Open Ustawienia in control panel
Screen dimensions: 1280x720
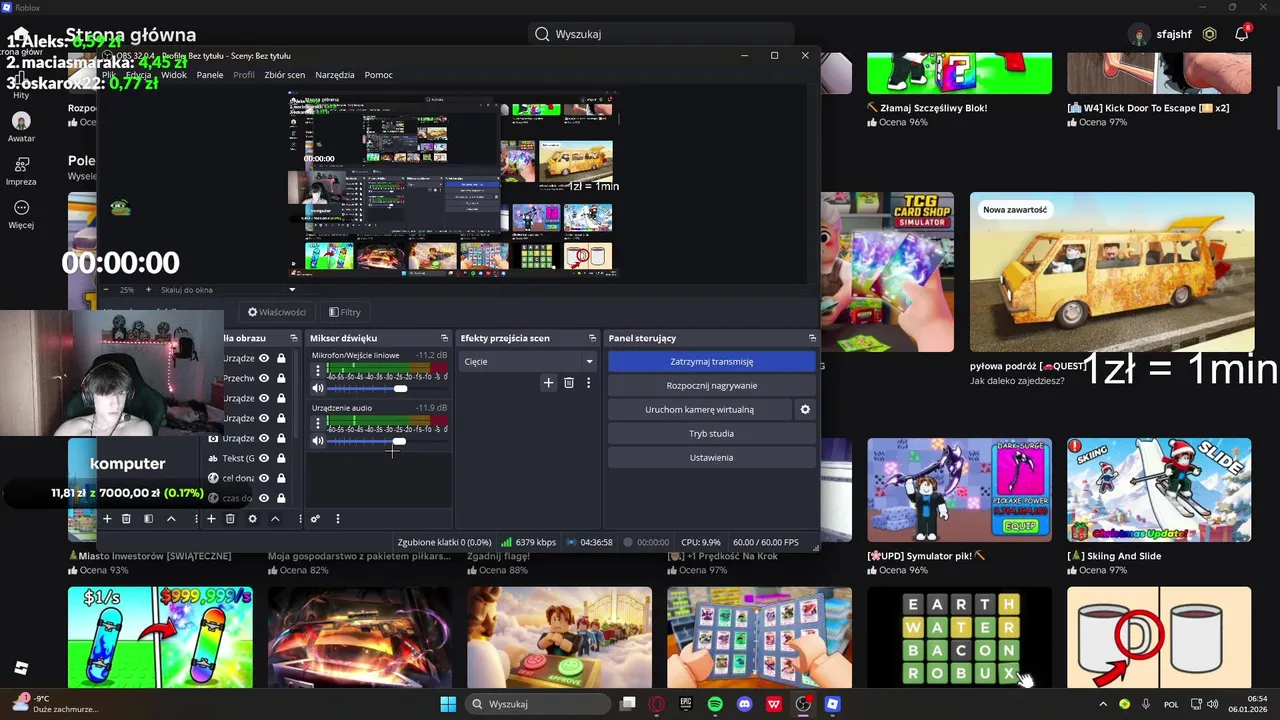point(712,457)
